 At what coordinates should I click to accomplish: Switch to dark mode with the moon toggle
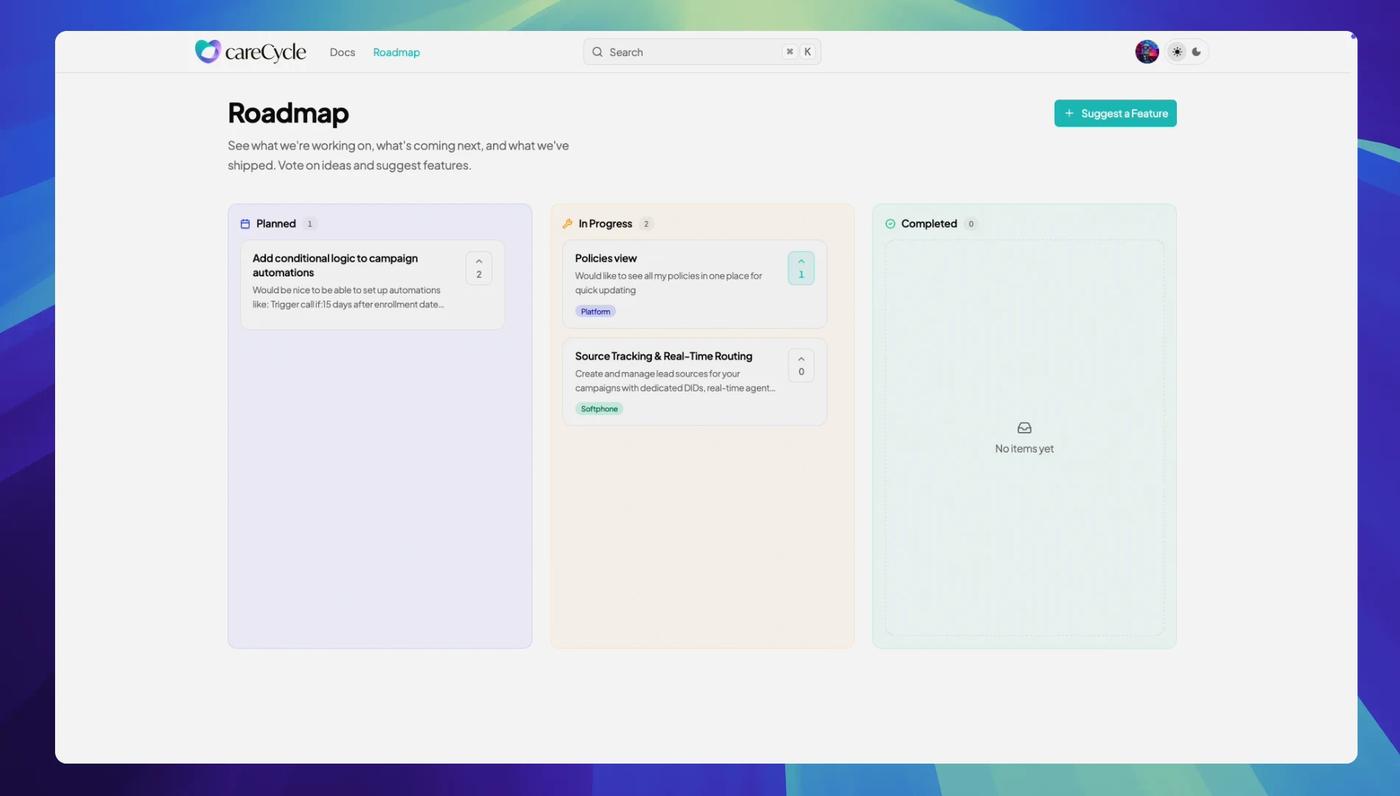point(1196,51)
